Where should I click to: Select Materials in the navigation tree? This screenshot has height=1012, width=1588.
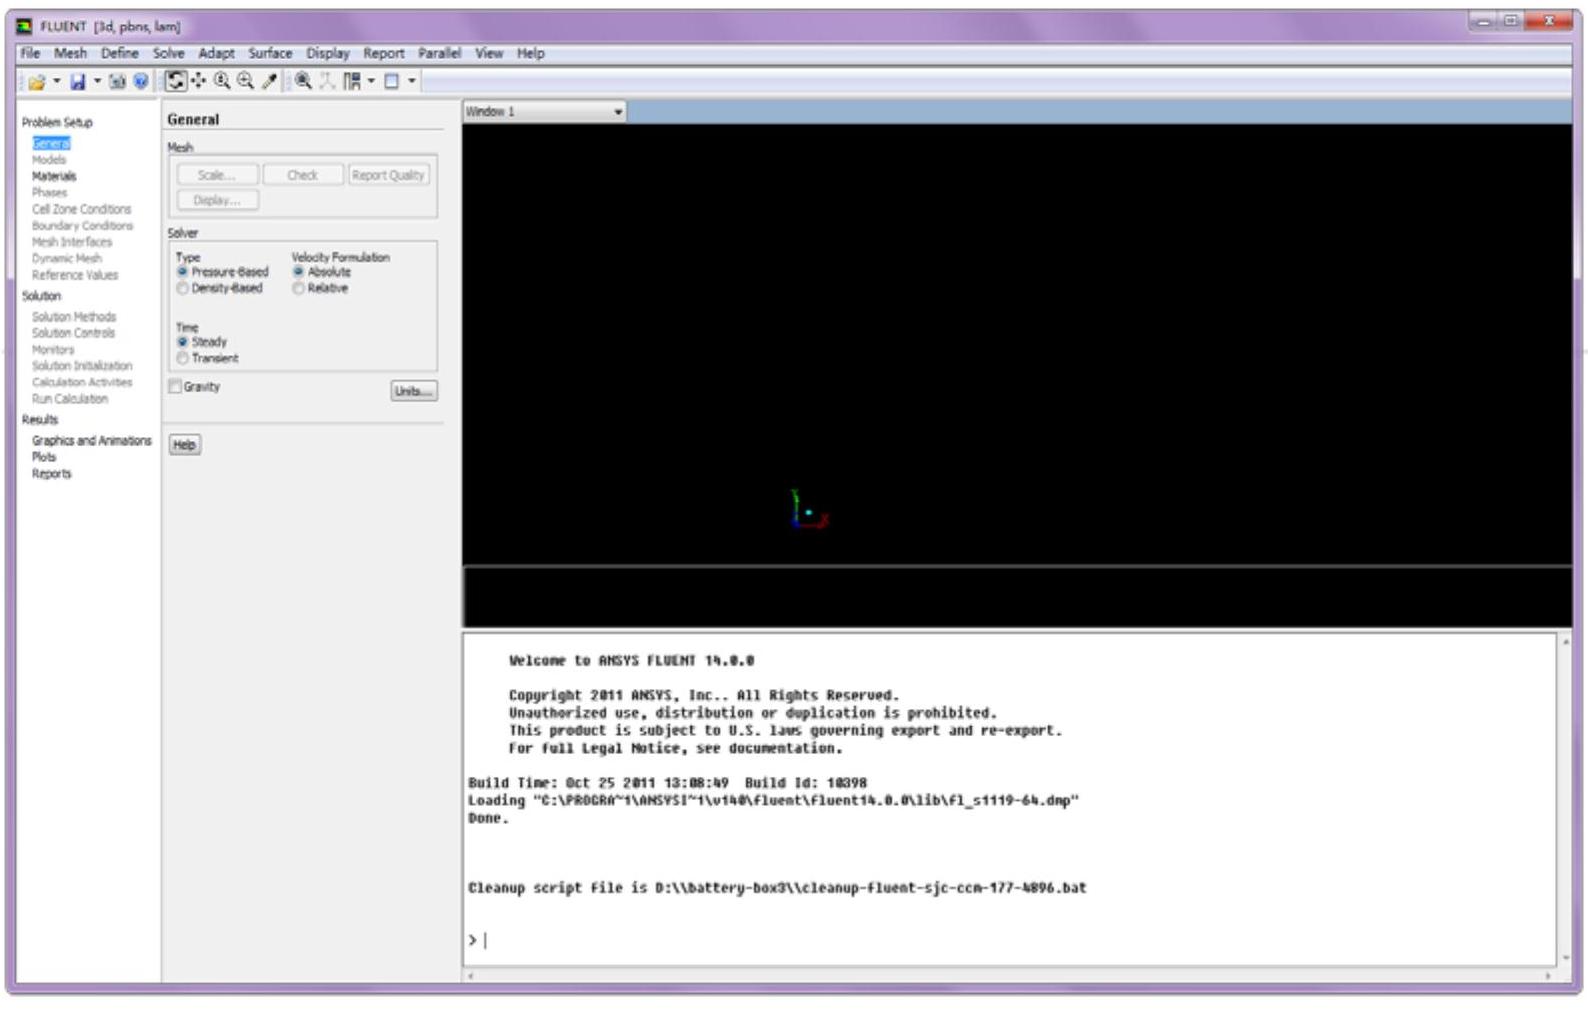coord(54,176)
